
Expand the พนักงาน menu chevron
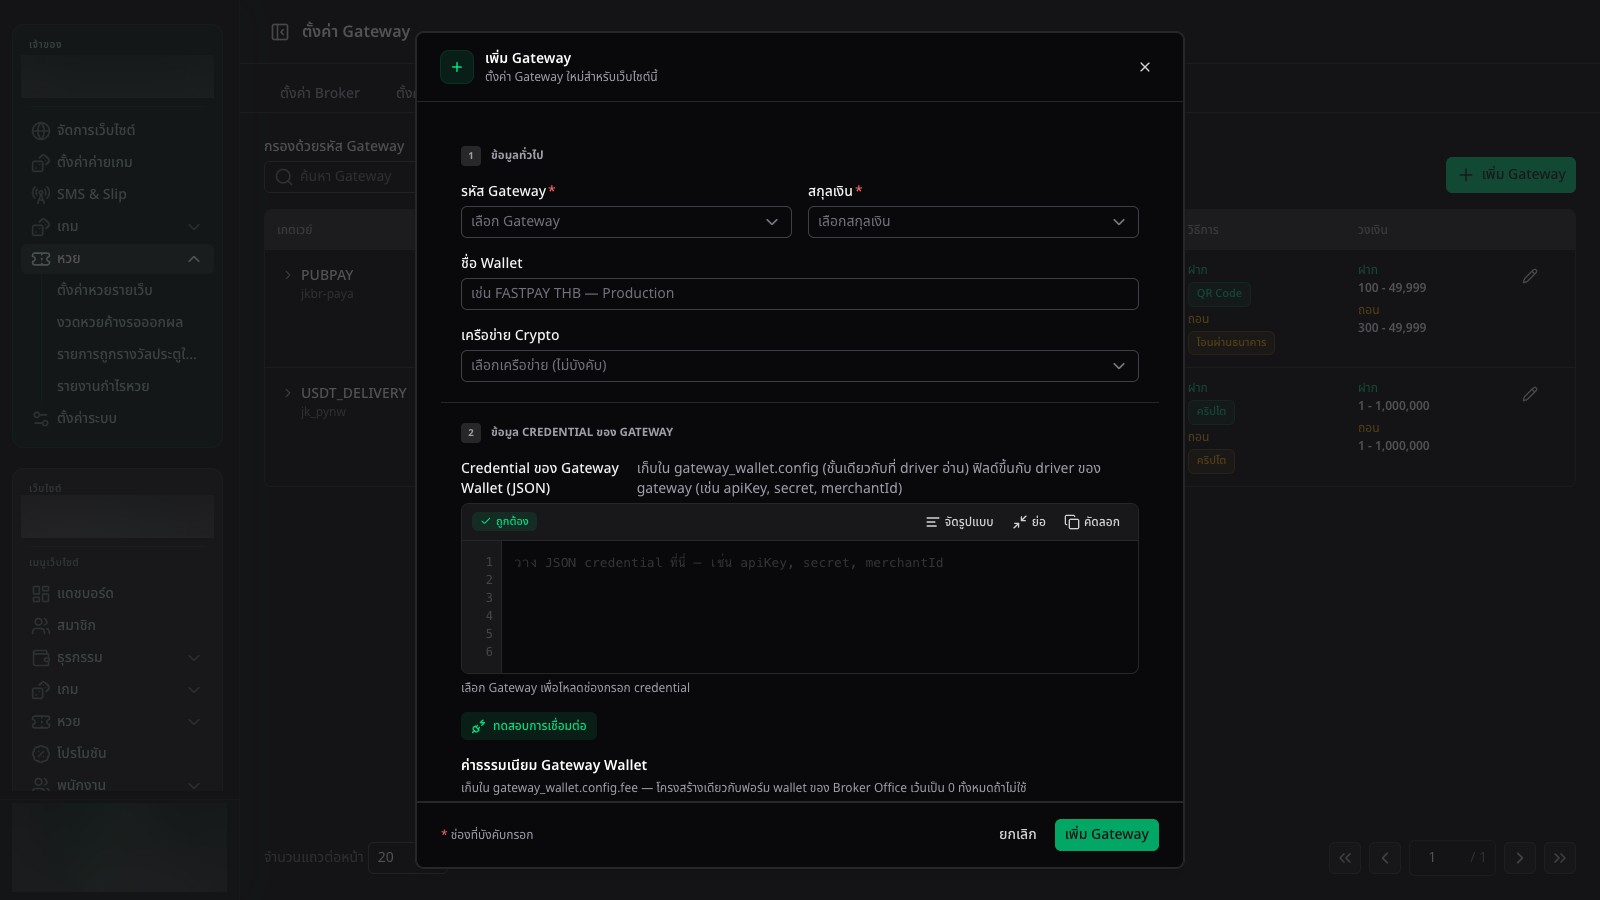coord(194,786)
